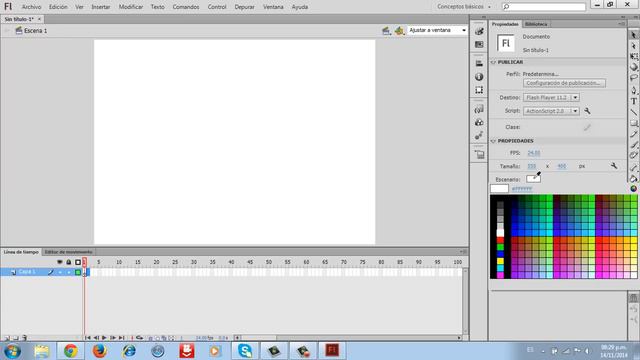Open the Components panel icon
The height and width of the screenshot is (360, 640).
pos(479,122)
